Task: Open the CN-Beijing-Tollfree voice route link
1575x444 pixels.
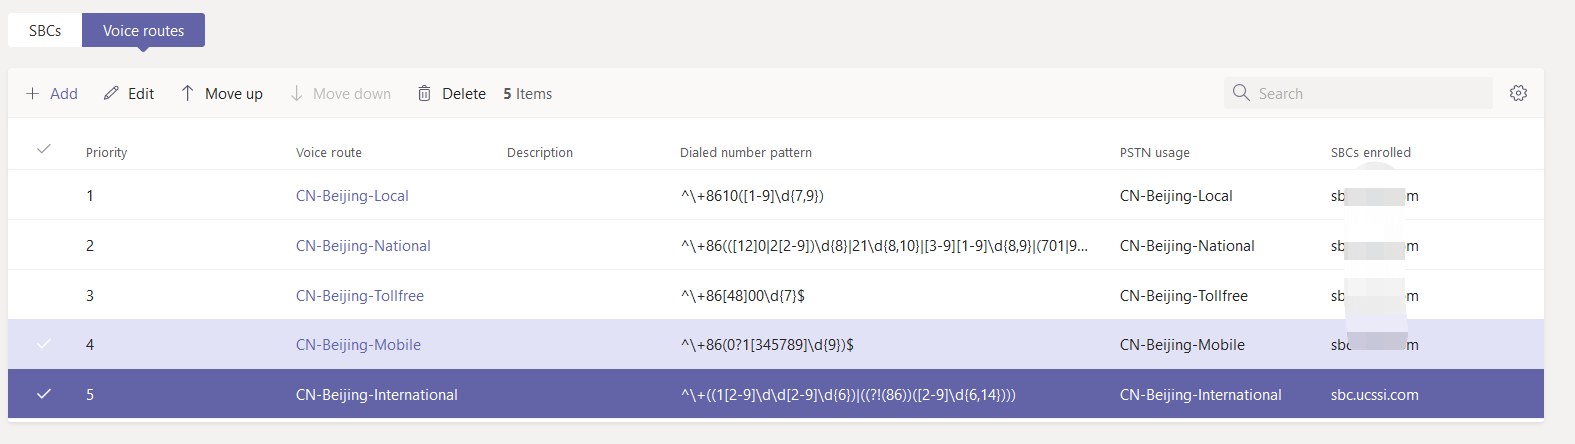Action: pos(360,296)
